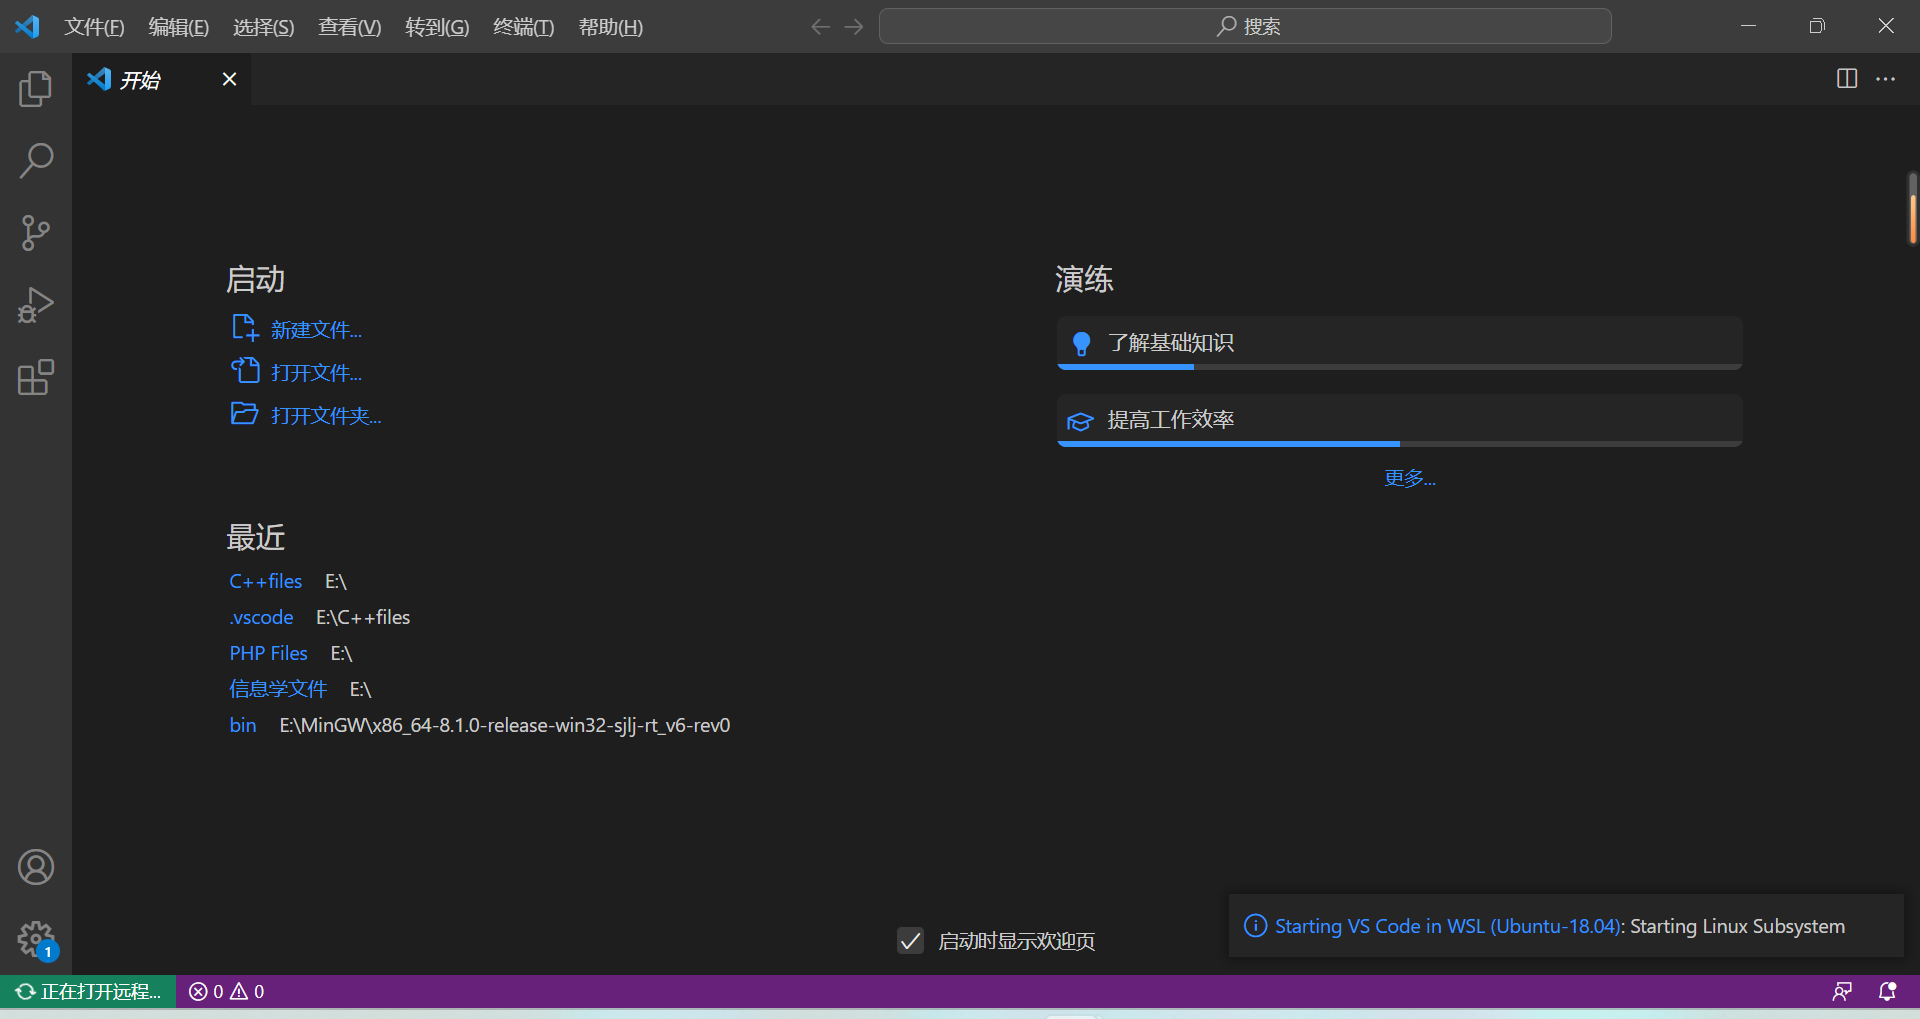Open the recent folder bin
The image size is (1920, 1019).
(x=243, y=725)
